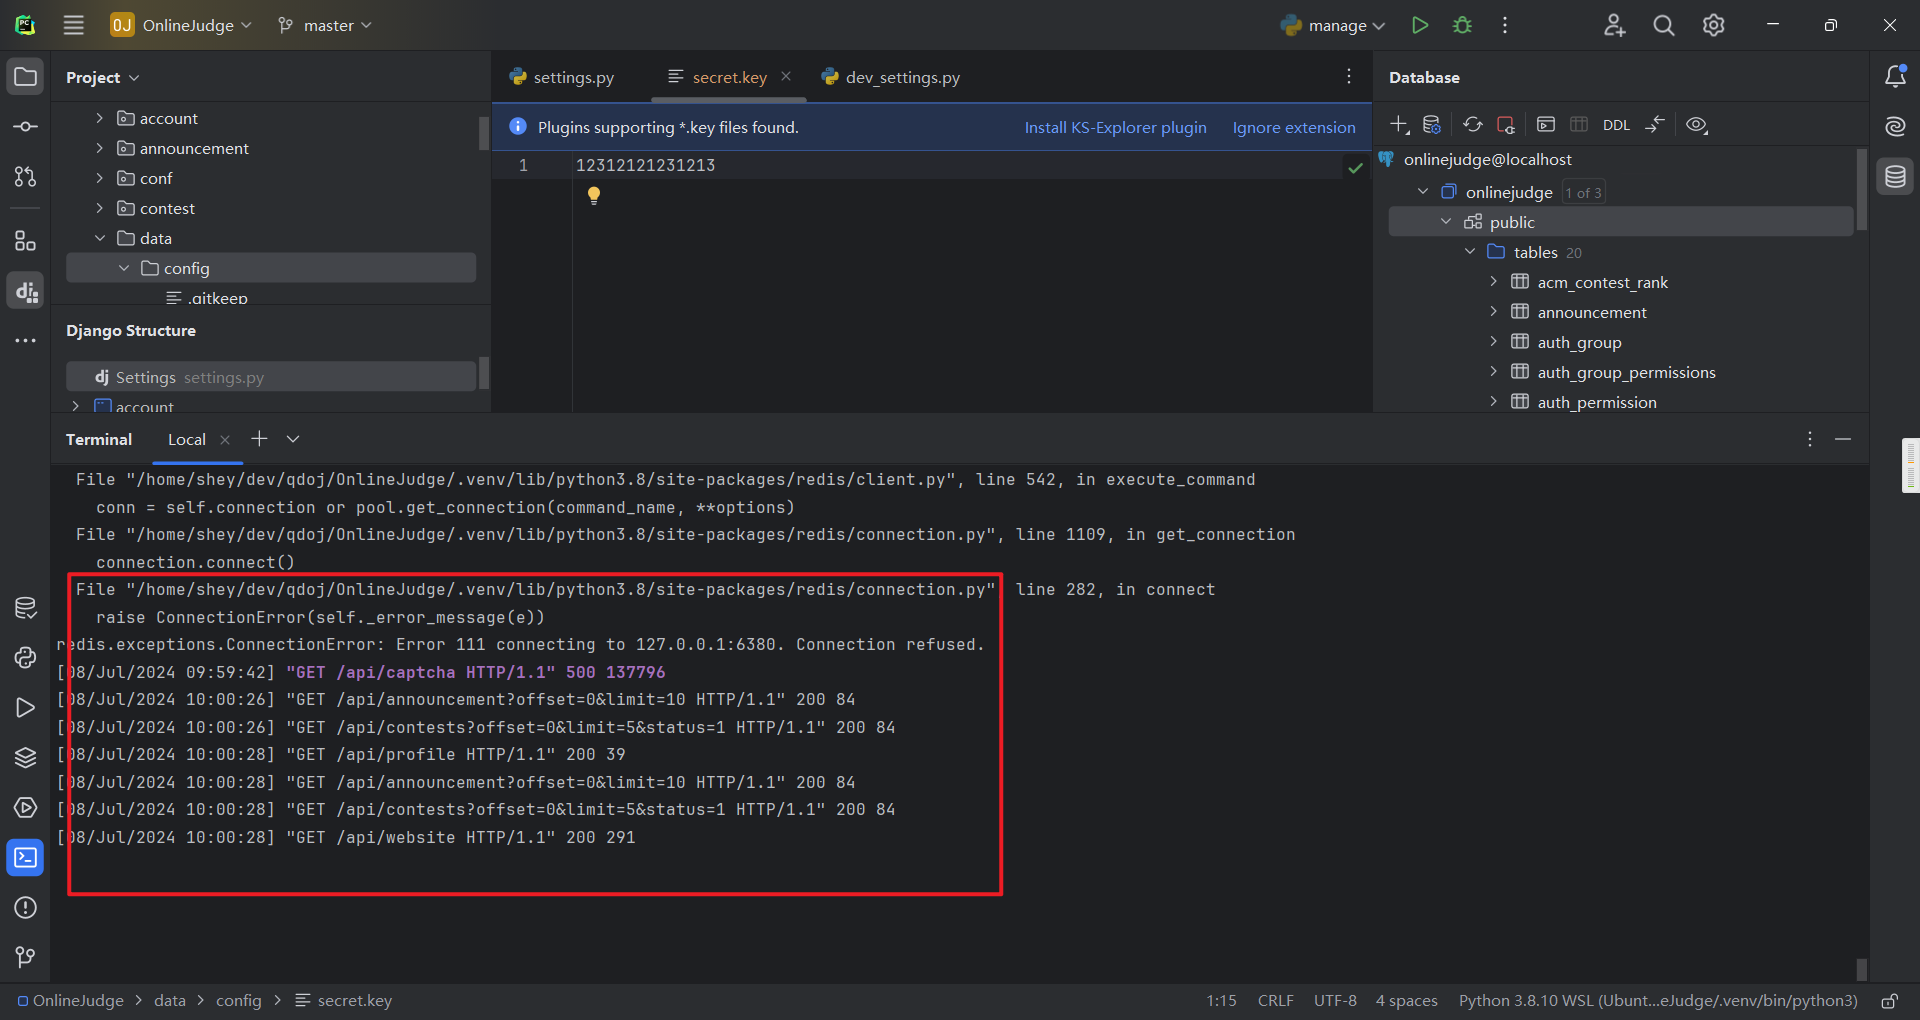
Task: Click the green inspection checkmark
Action: point(1355,168)
